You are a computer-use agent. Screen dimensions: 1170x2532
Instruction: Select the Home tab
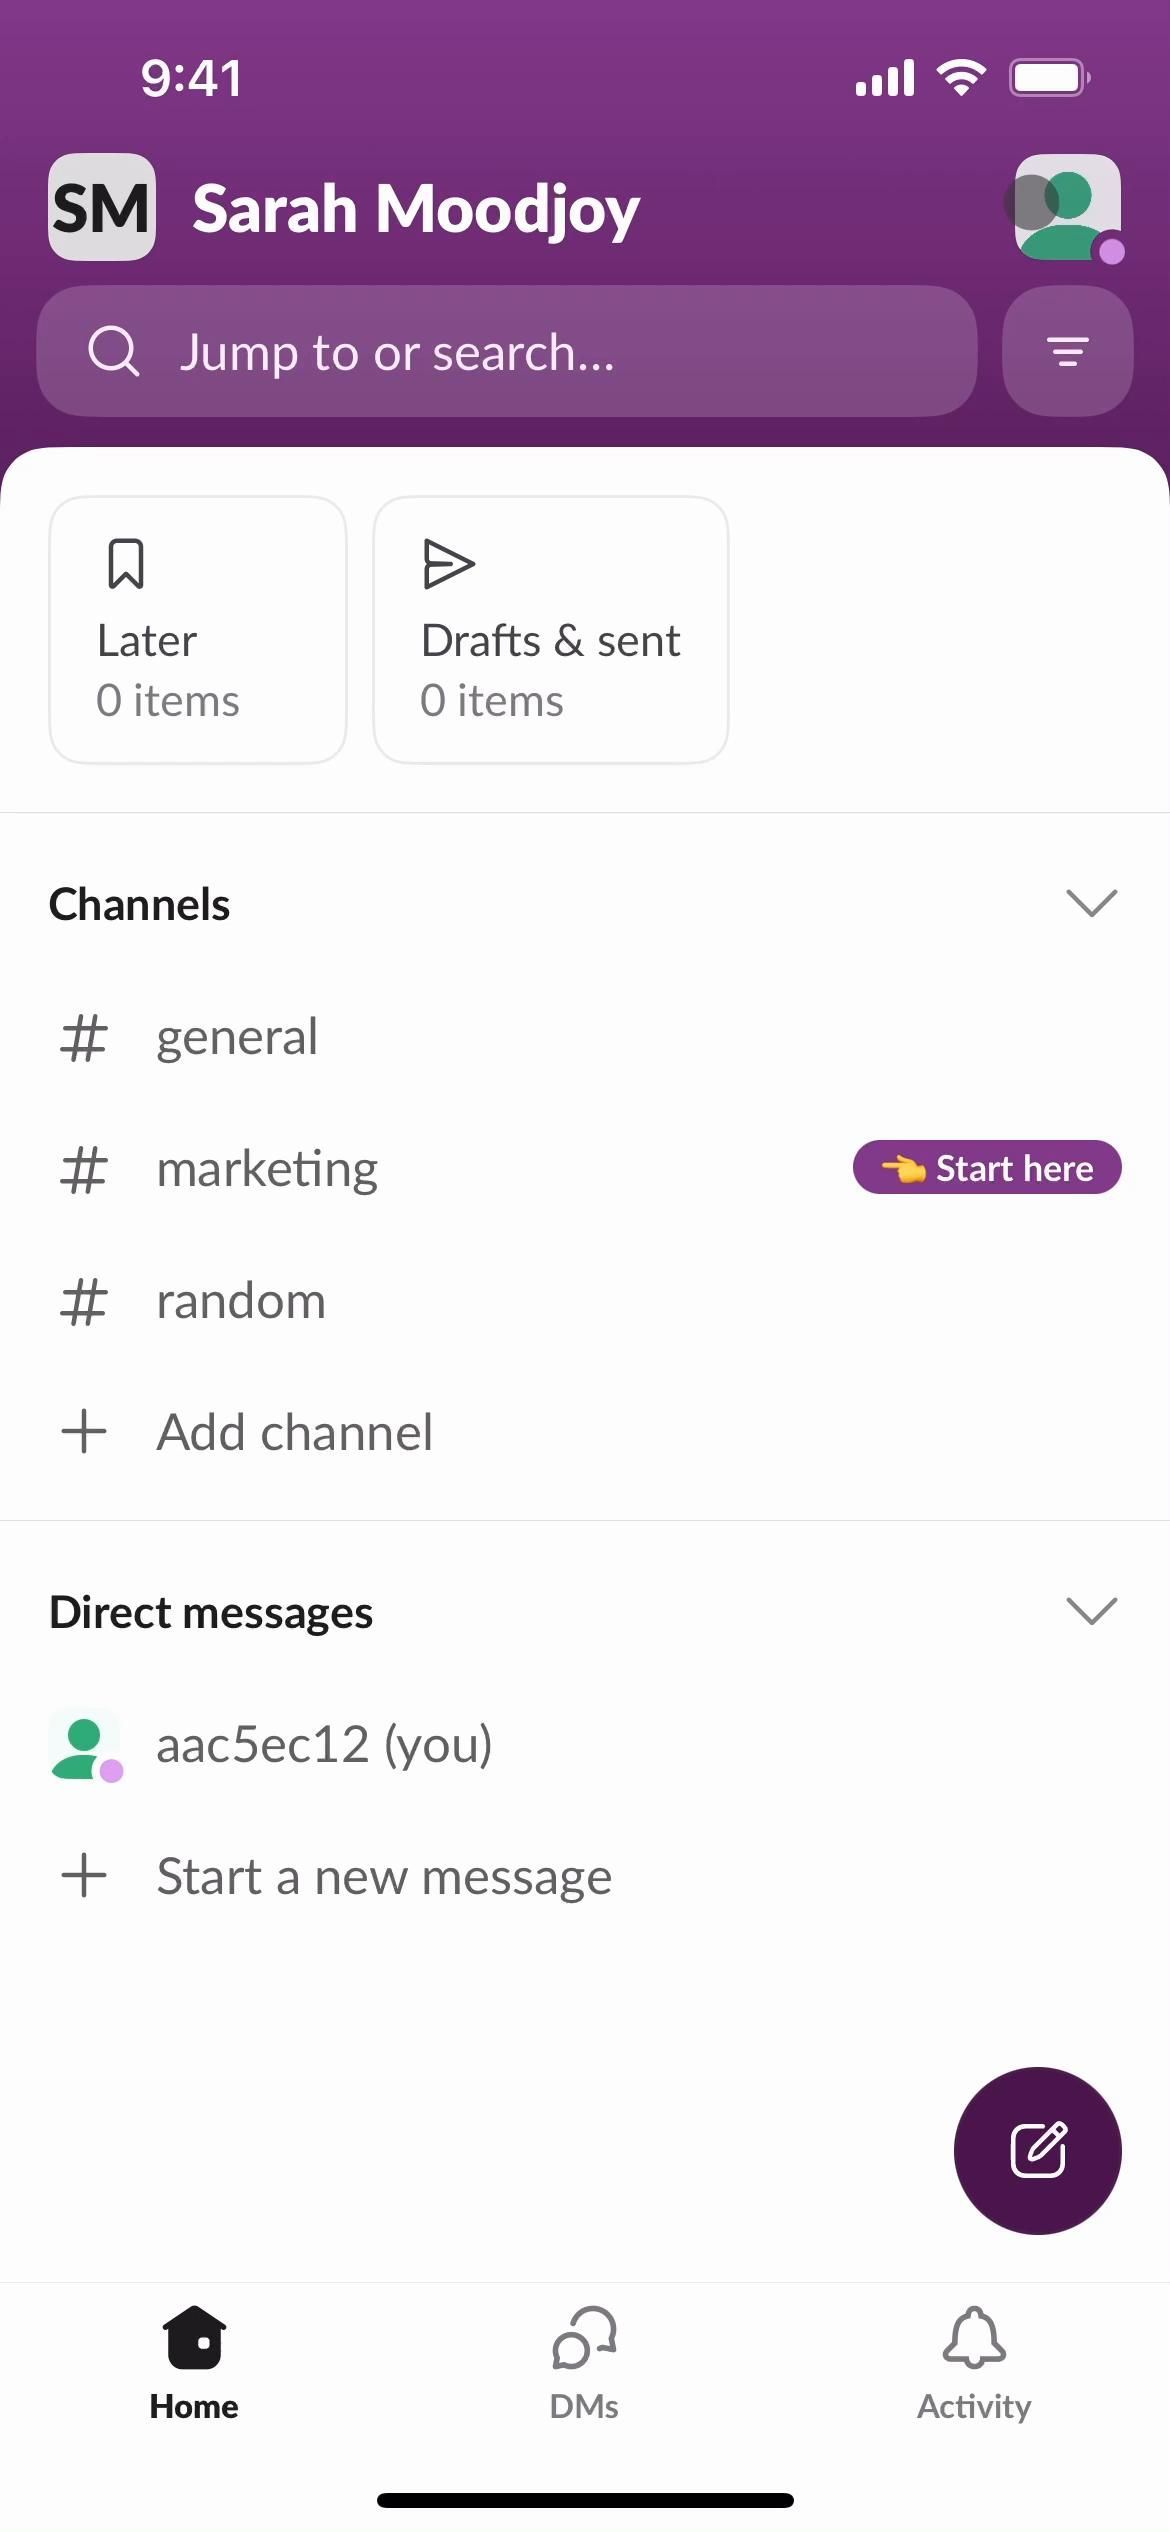tap(194, 2363)
